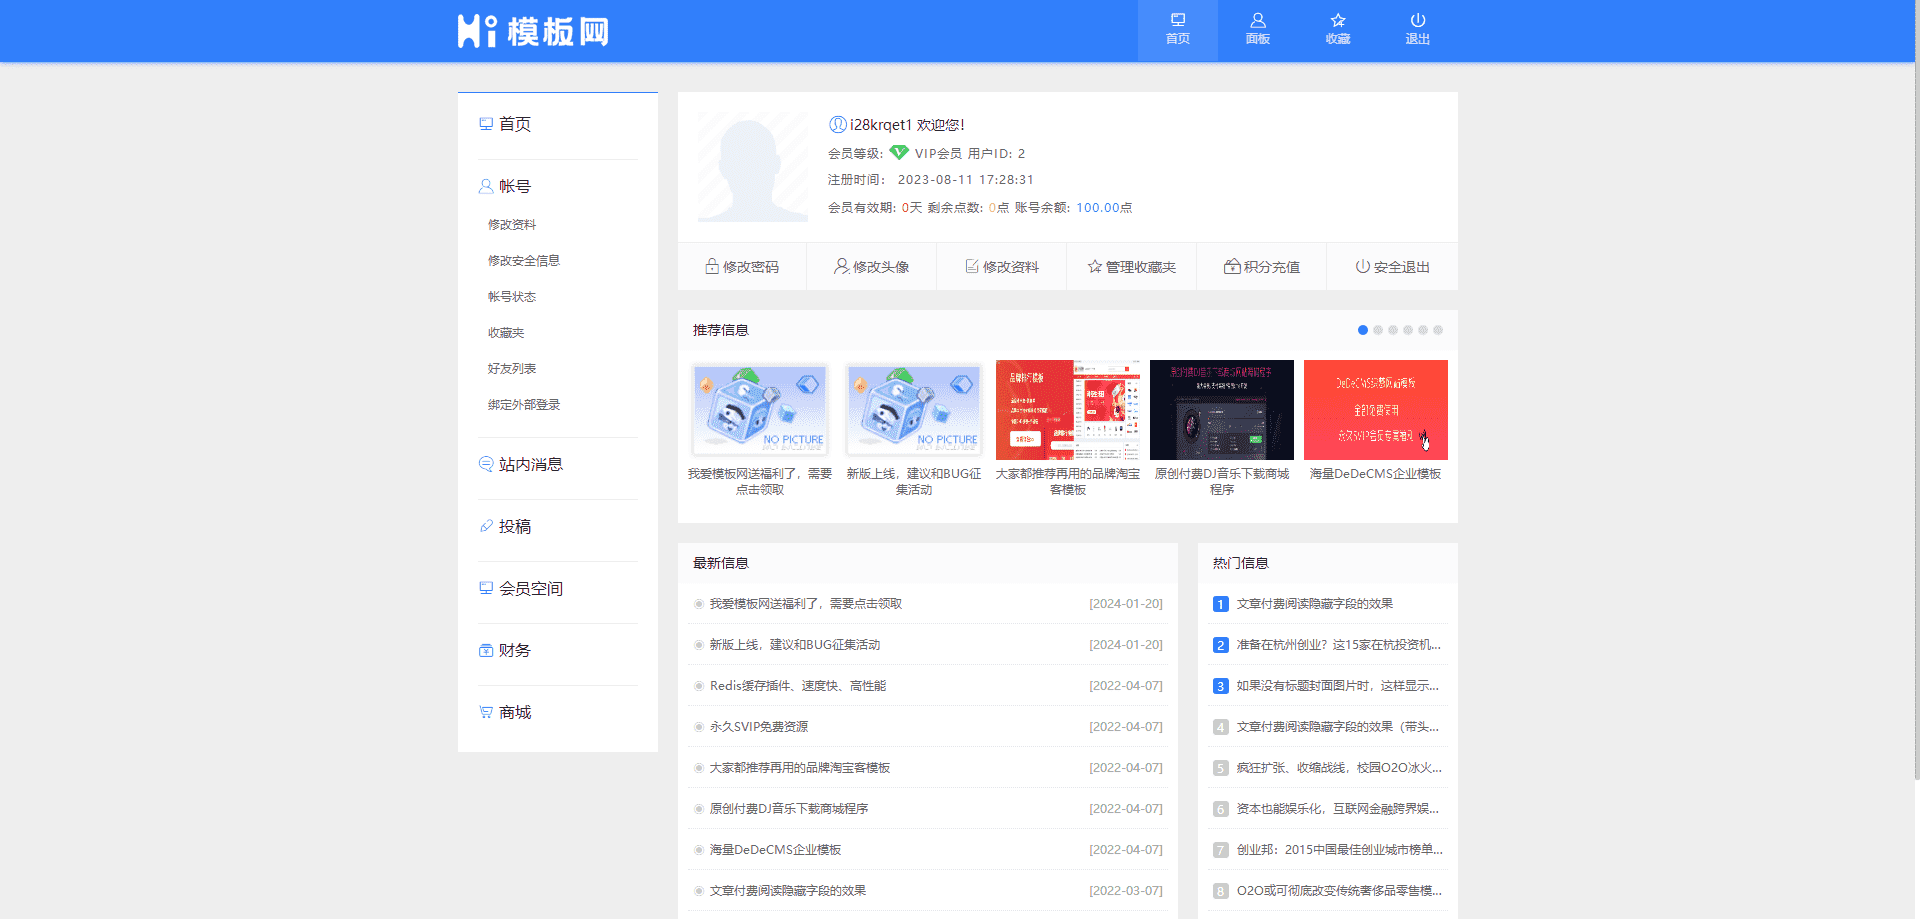Viewport: 1920px width, 919px height.
Task: Click the 安全退出 logout icon
Action: (x=1391, y=266)
